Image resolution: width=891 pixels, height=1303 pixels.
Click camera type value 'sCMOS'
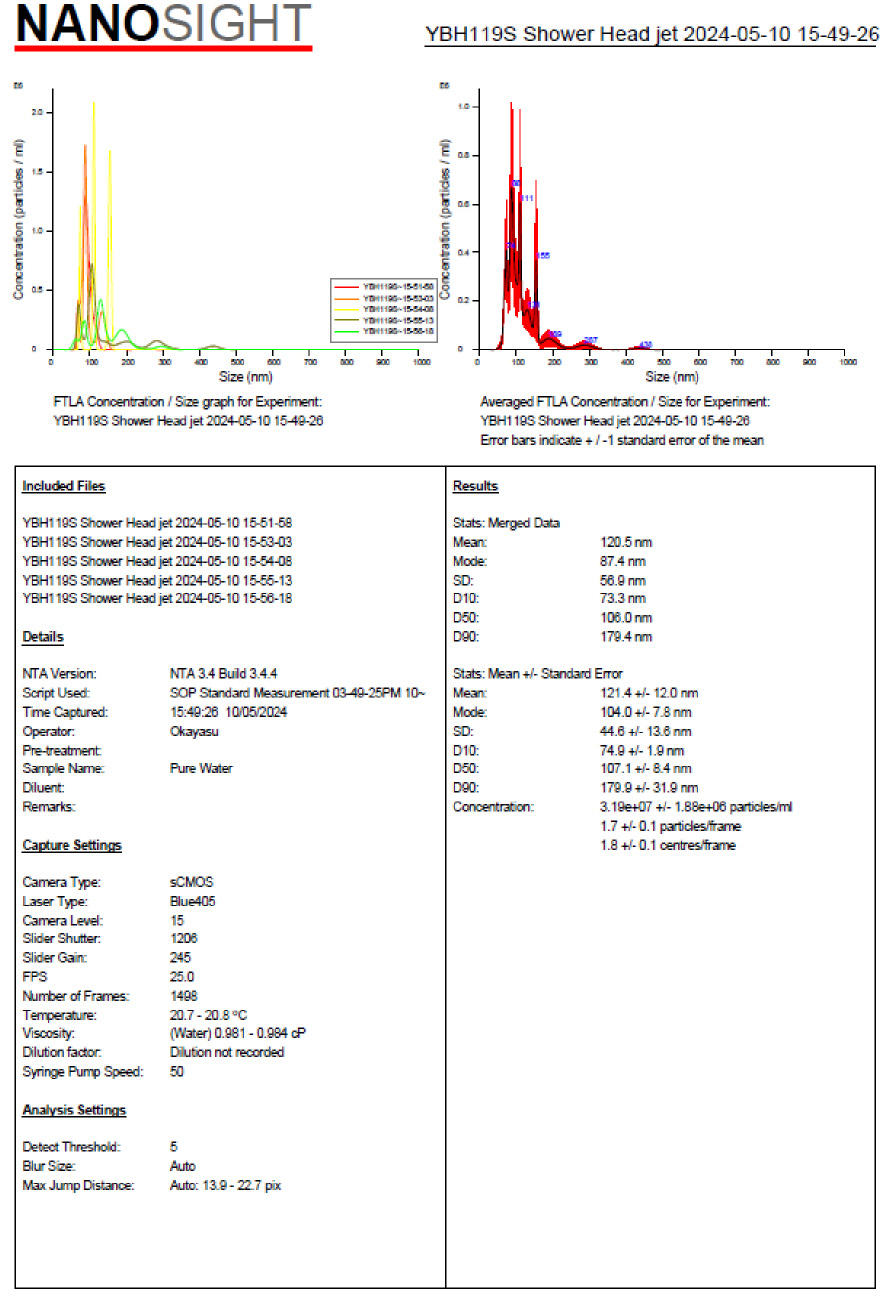point(192,882)
